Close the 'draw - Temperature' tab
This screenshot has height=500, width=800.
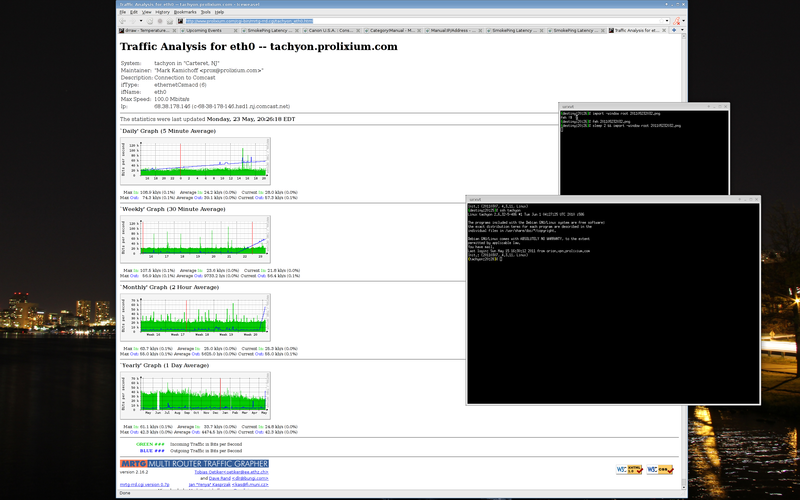[x=174, y=31]
